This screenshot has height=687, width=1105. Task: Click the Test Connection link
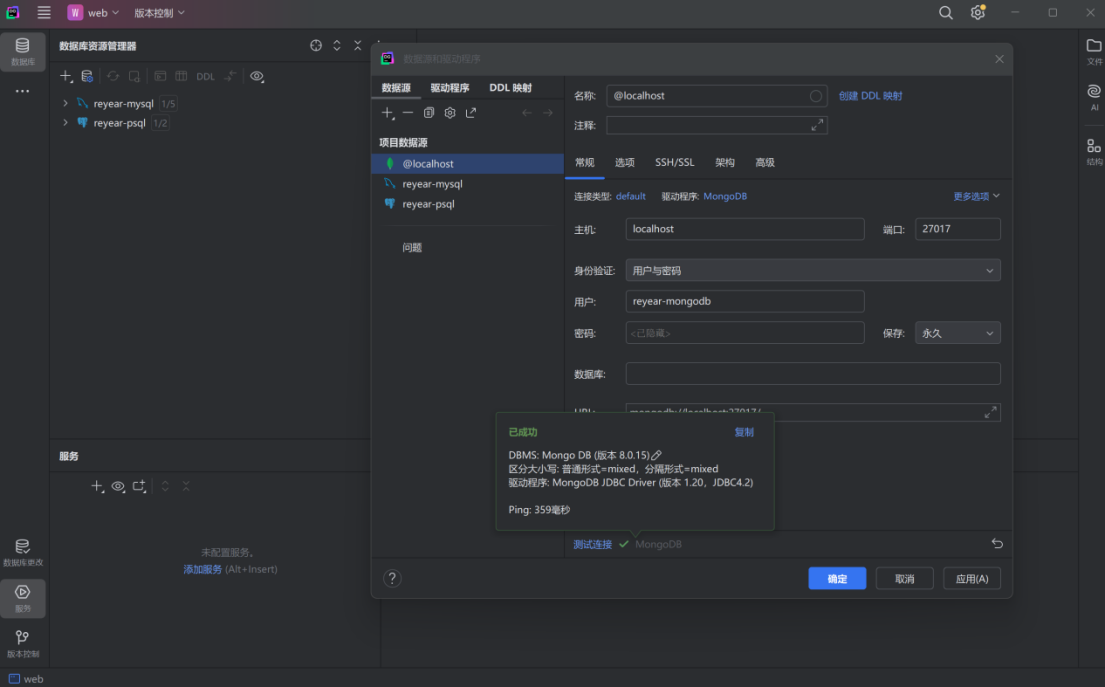click(592, 544)
